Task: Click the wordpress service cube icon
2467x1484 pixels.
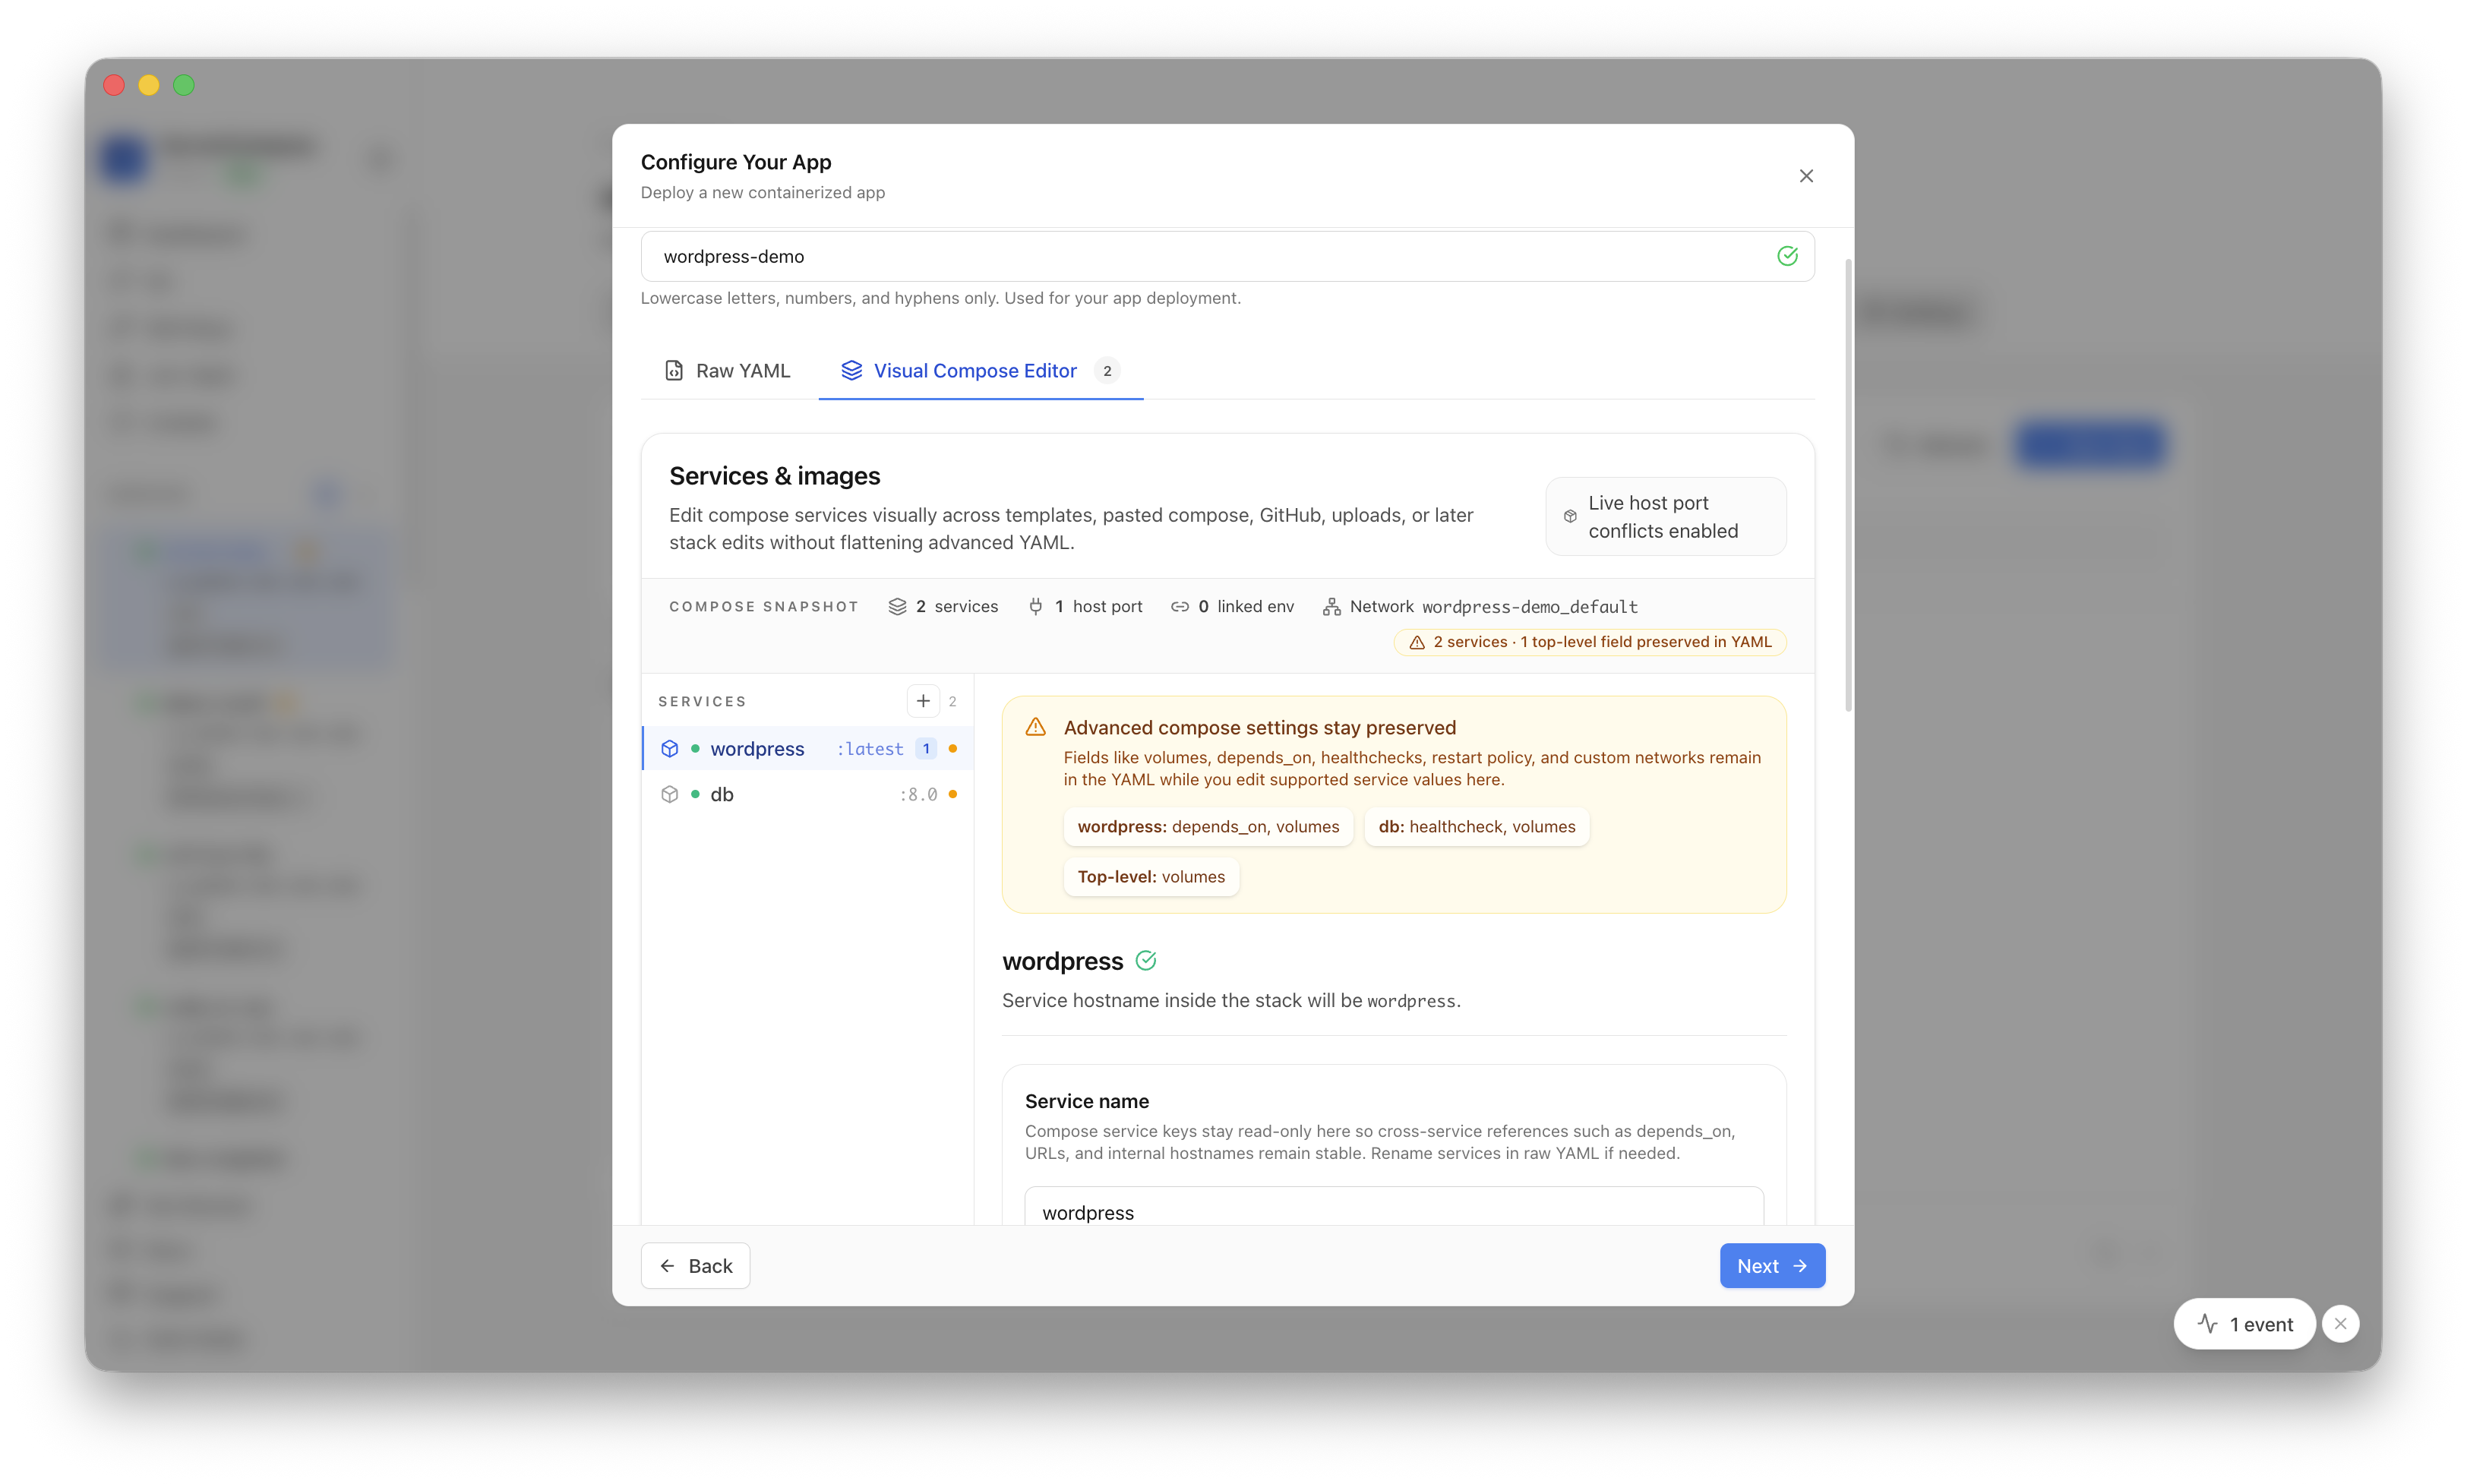Action: (x=669, y=749)
